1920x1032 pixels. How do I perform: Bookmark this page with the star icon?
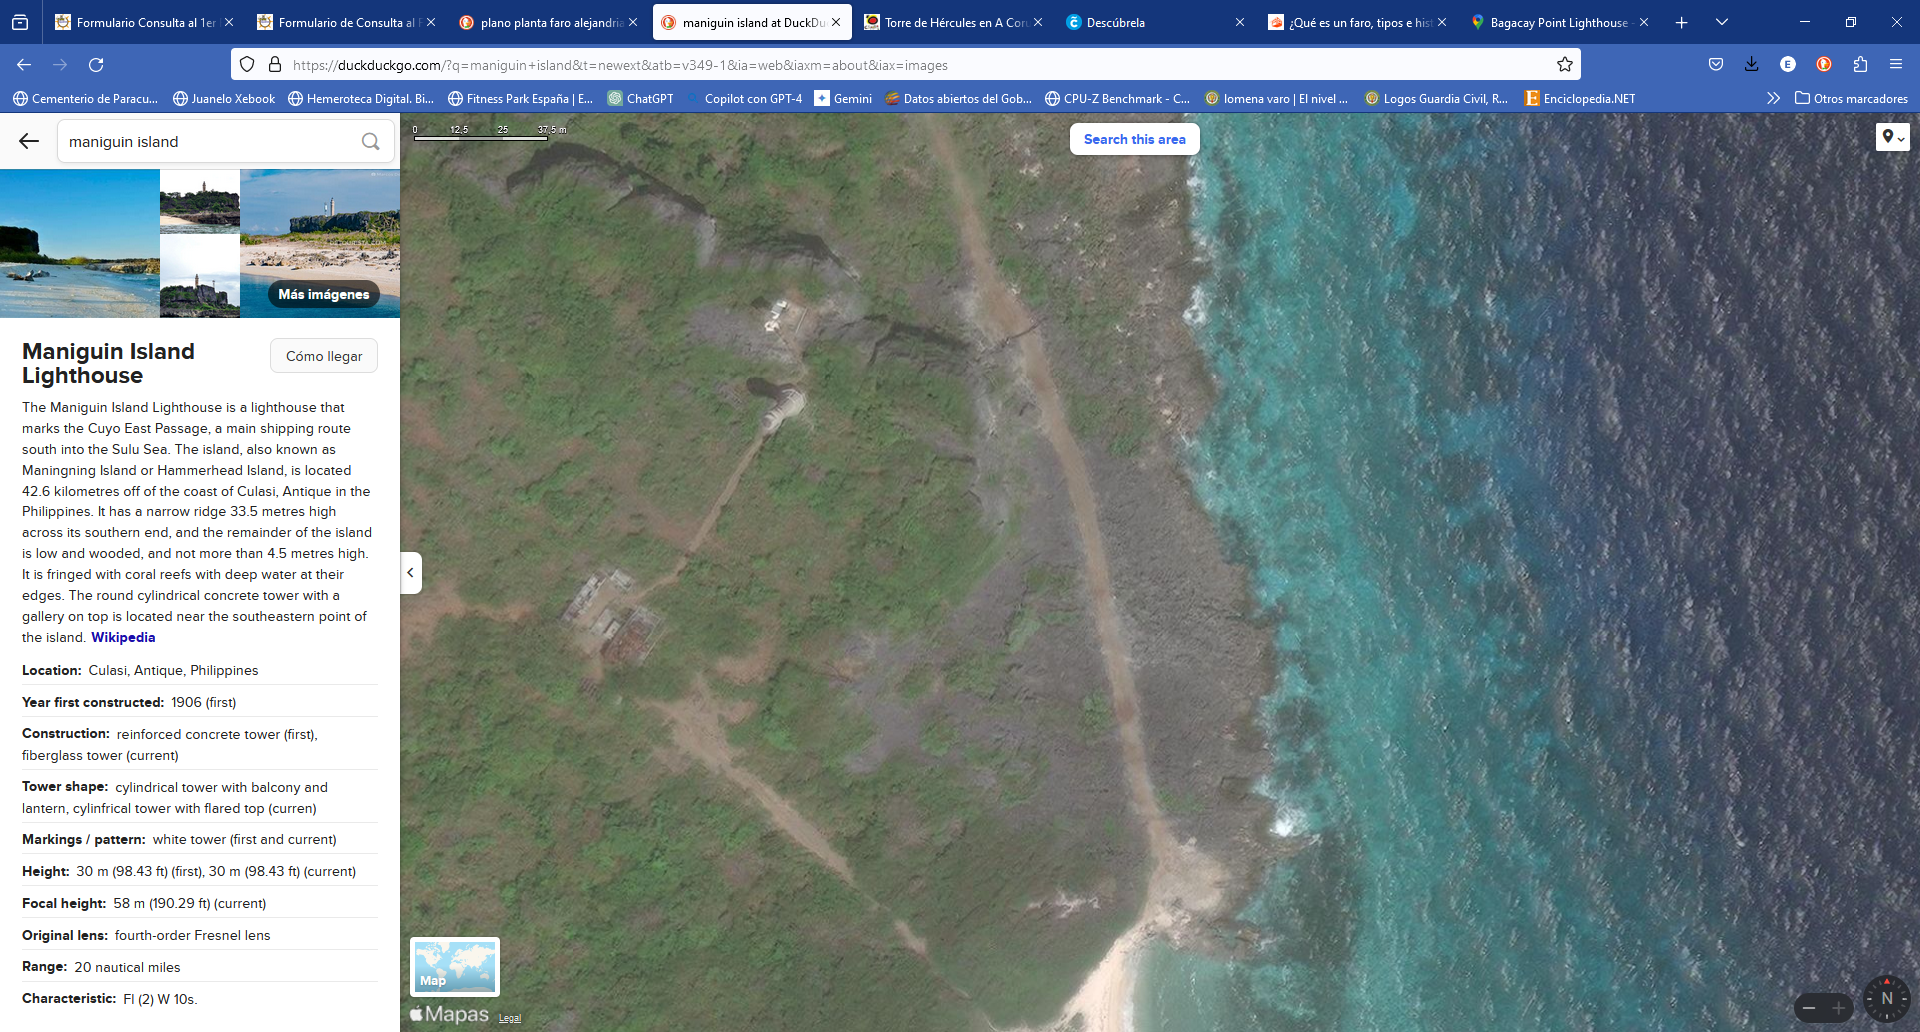1564,65
